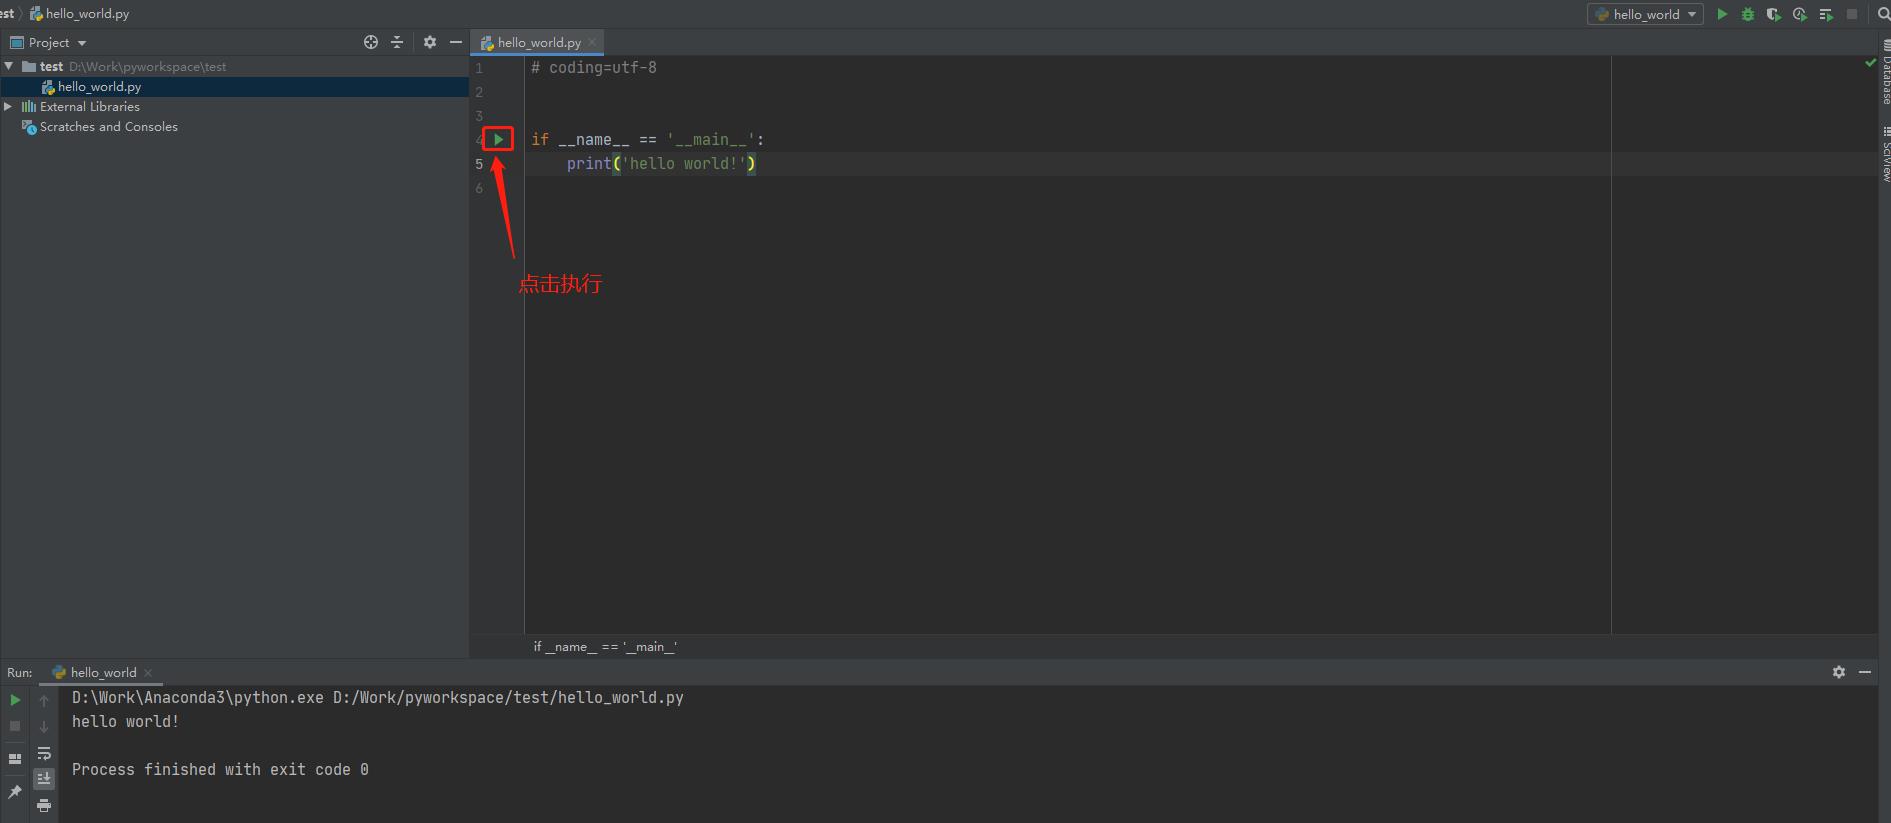Toggle soft-wrap in the Run console
Viewport: 1891px width, 823px height.
click(x=44, y=753)
